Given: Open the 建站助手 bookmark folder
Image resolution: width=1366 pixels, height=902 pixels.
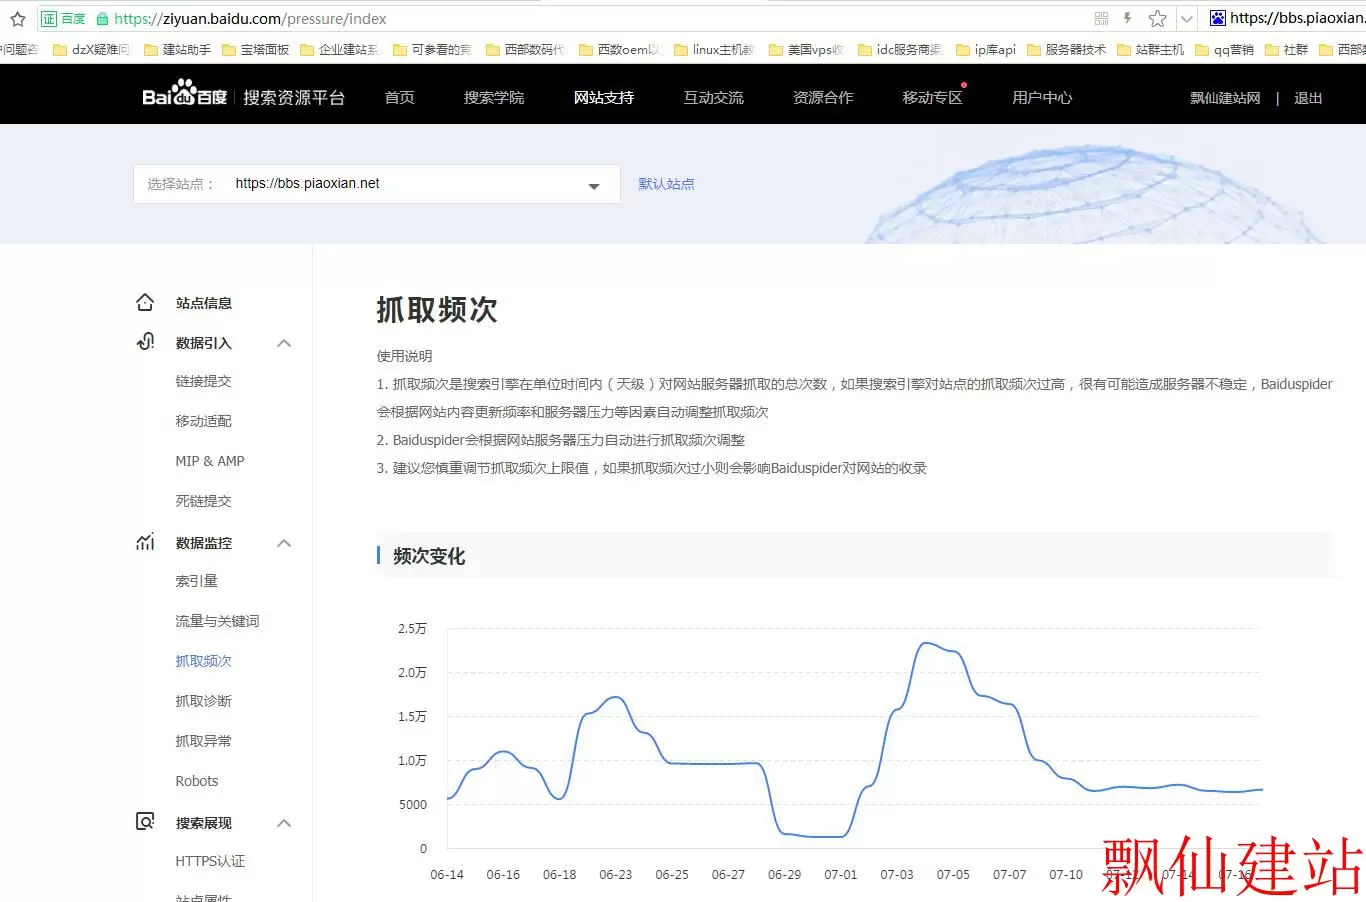Looking at the screenshot, I should click(x=177, y=49).
